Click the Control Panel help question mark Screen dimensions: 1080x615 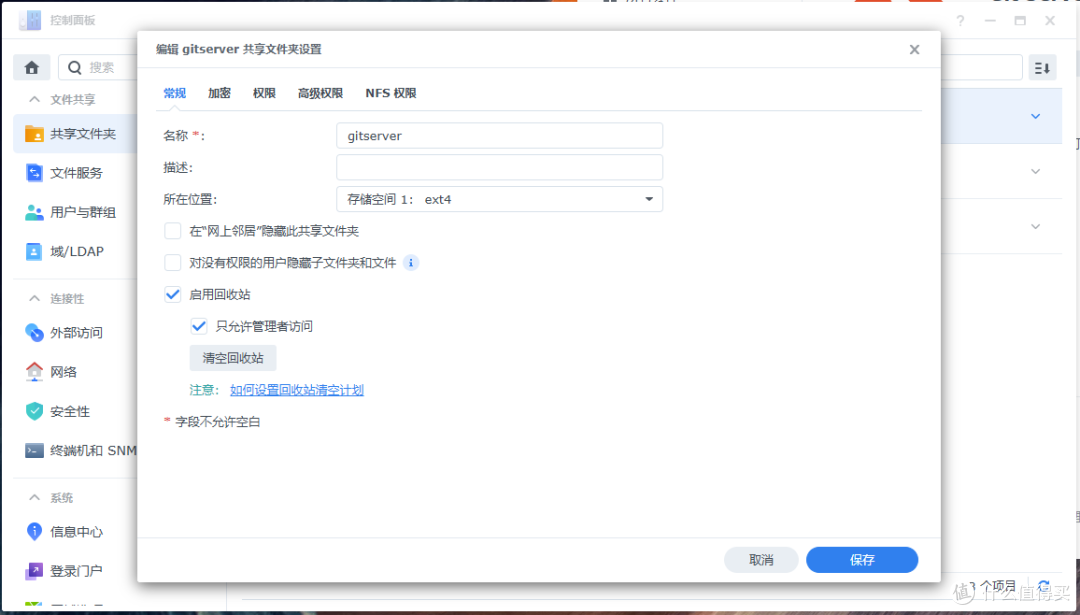click(x=960, y=21)
